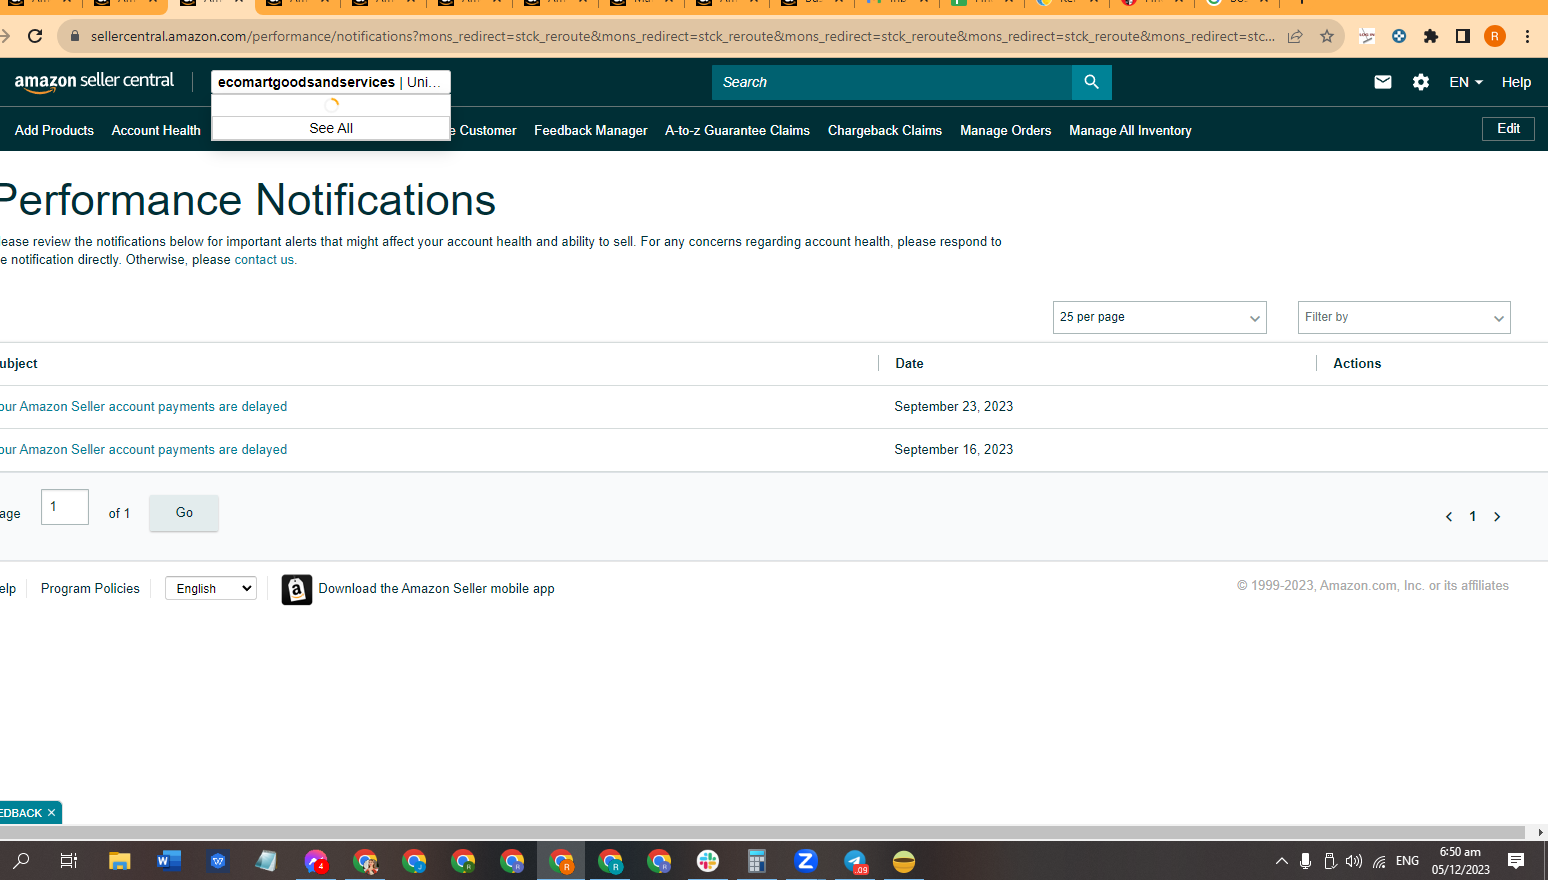Click the search magnifier button
1548x880 pixels.
coord(1091,82)
